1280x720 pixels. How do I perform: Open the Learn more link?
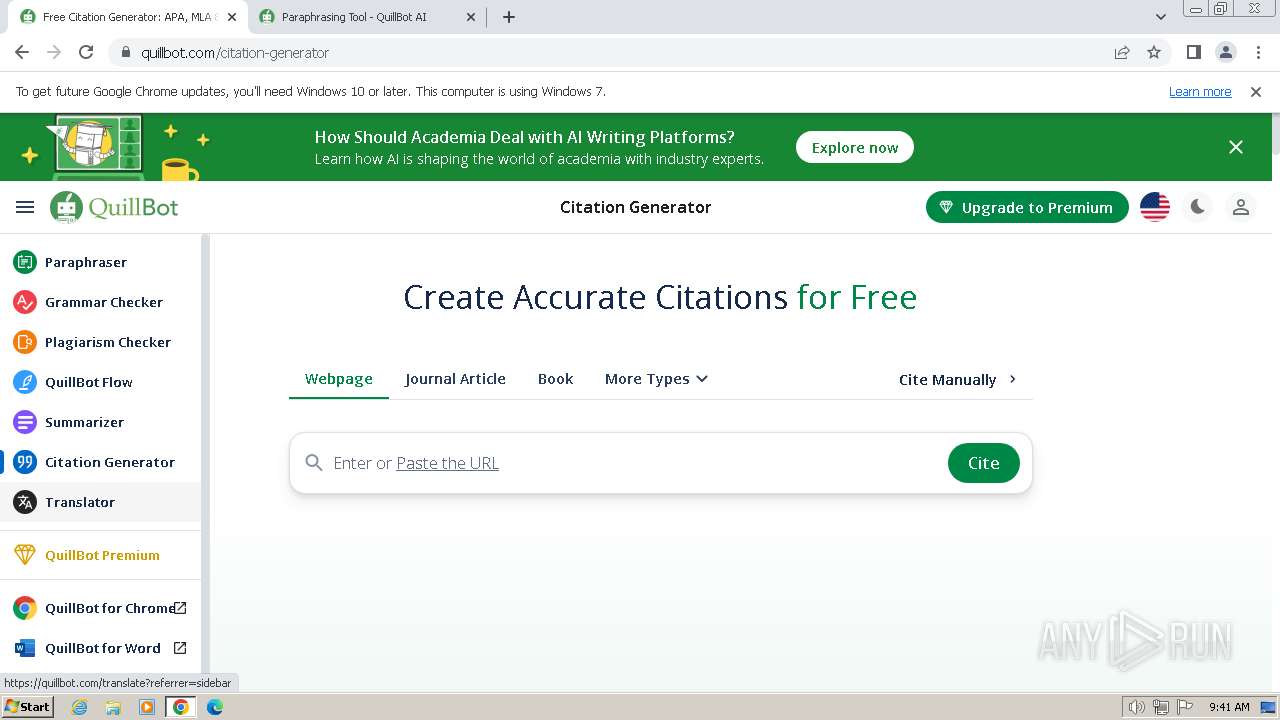pos(1200,91)
